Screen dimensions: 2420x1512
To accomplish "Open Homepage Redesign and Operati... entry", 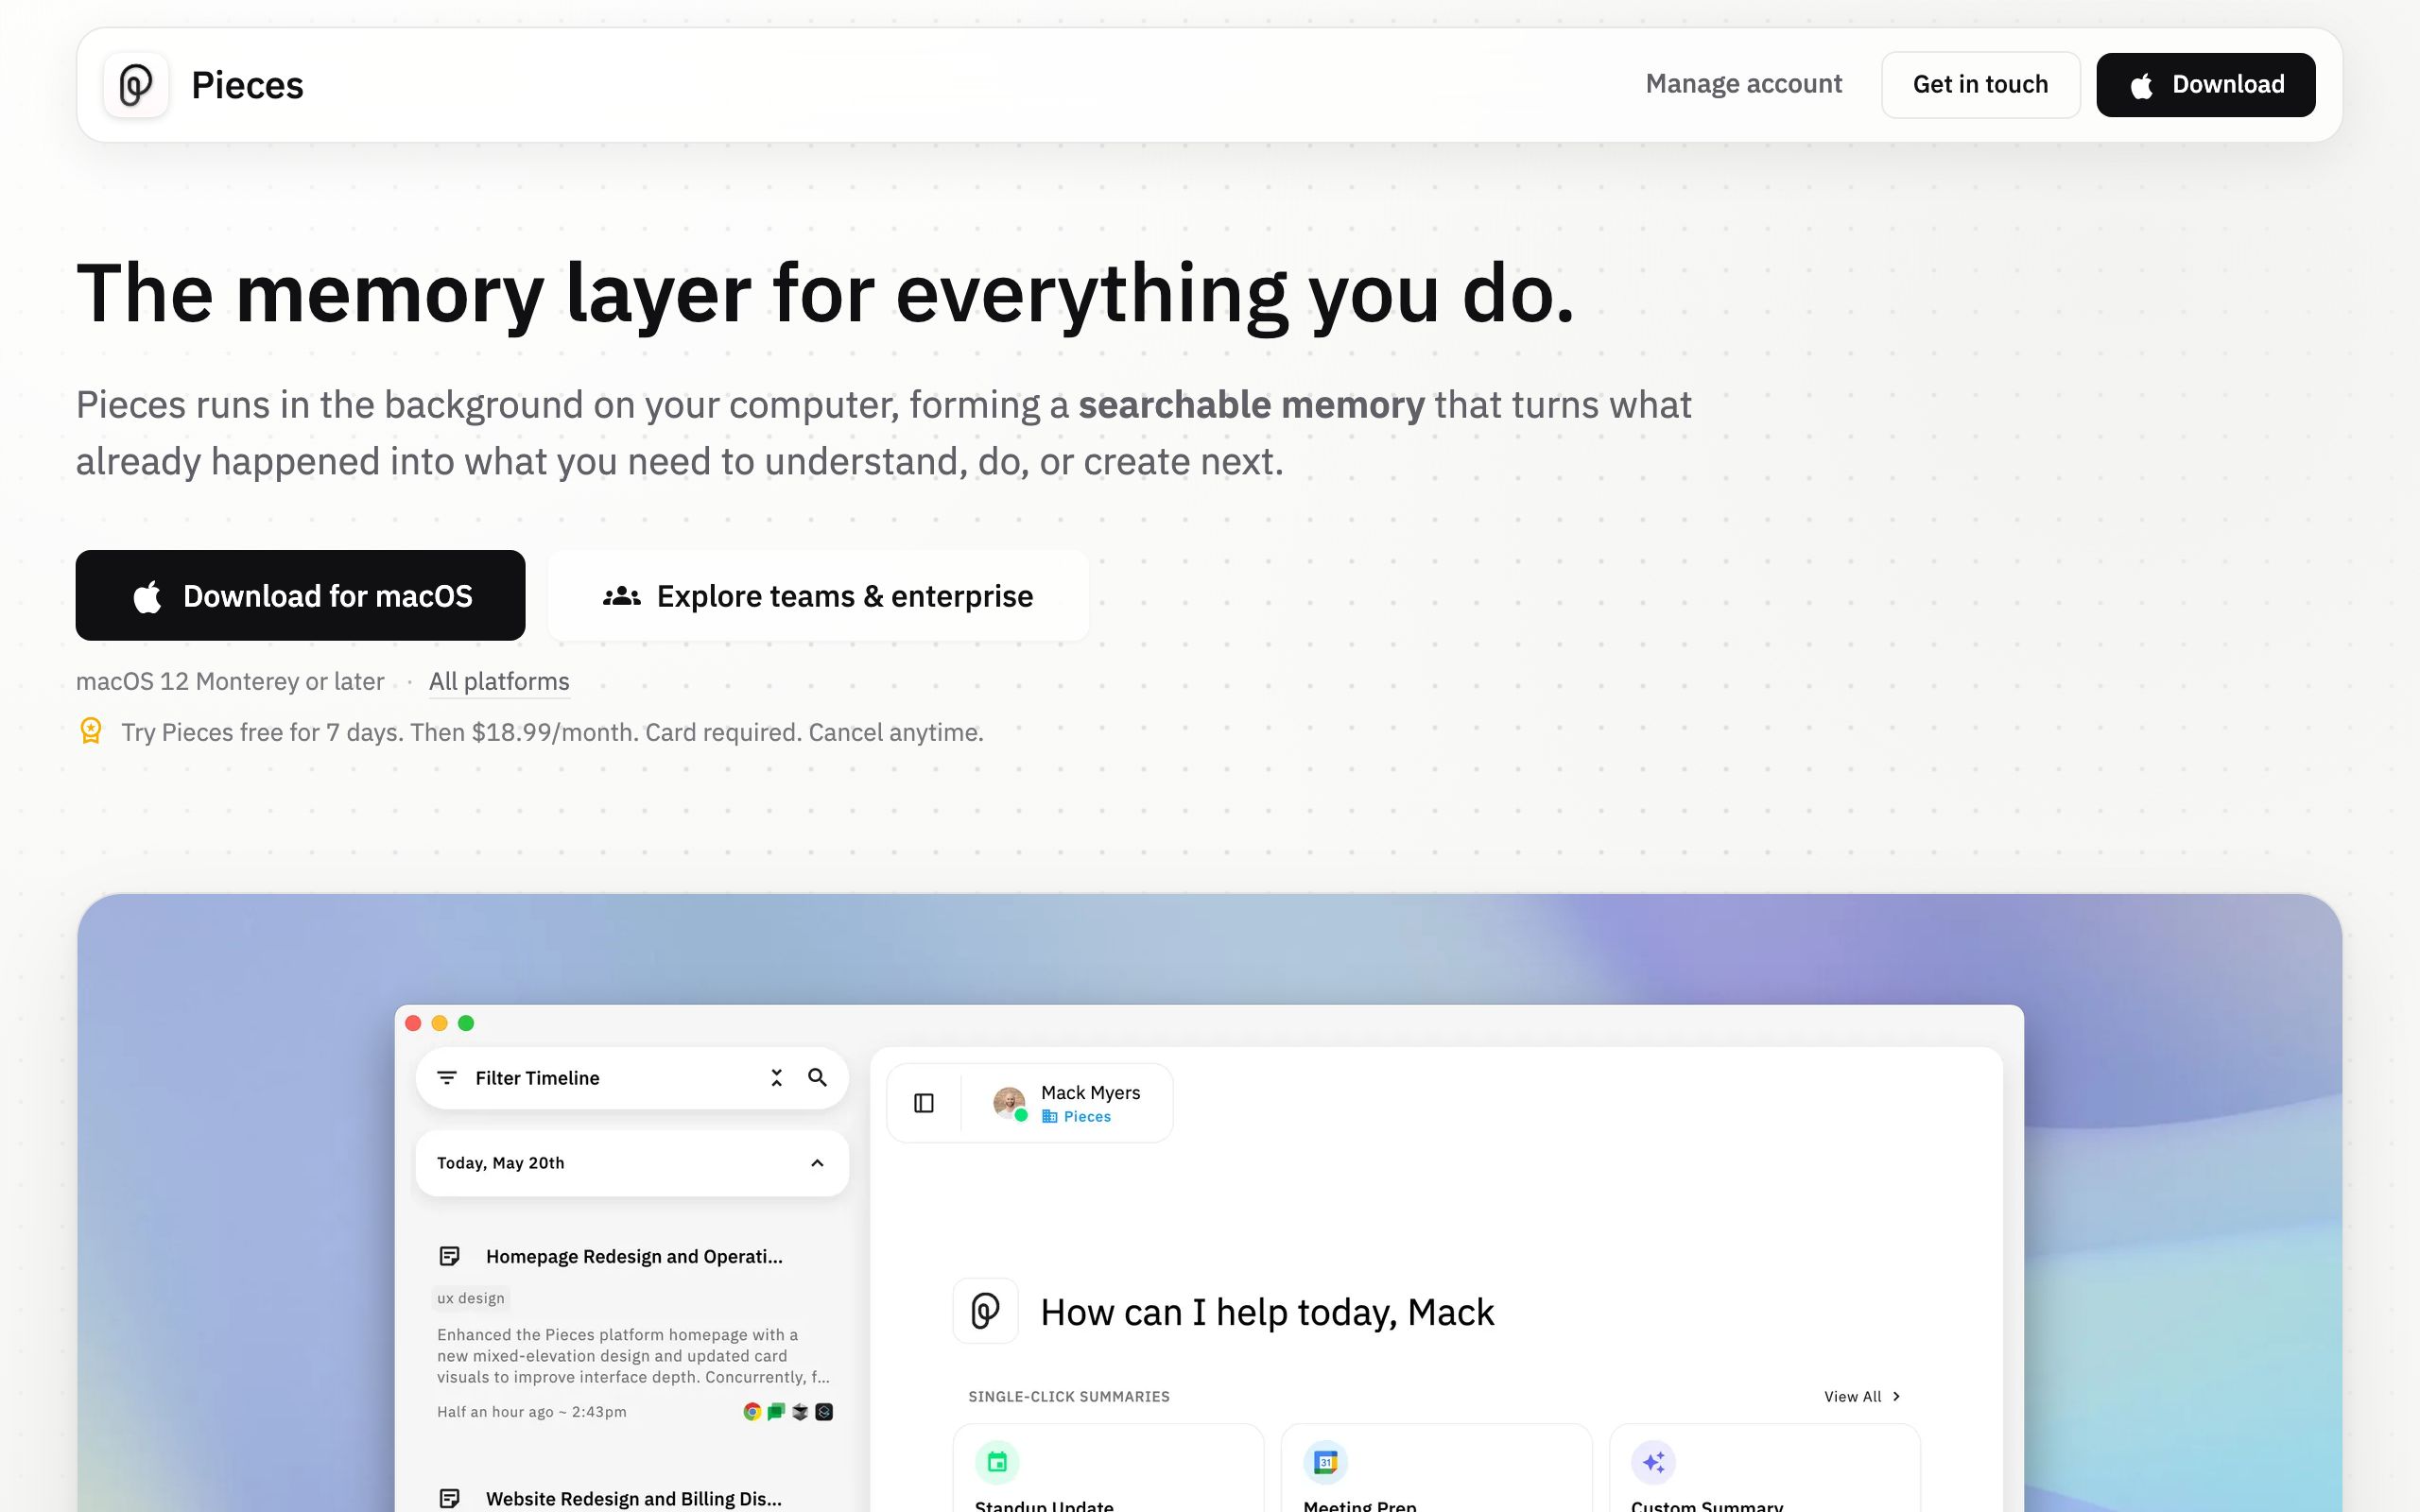I will click(634, 1256).
